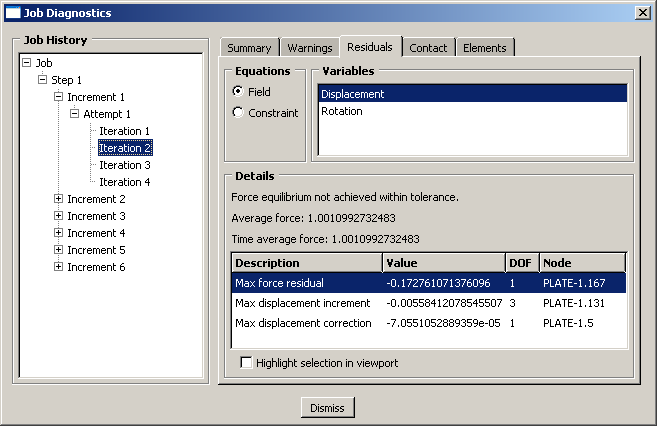Click the Value column header
The height and width of the screenshot is (426, 657).
point(443,263)
